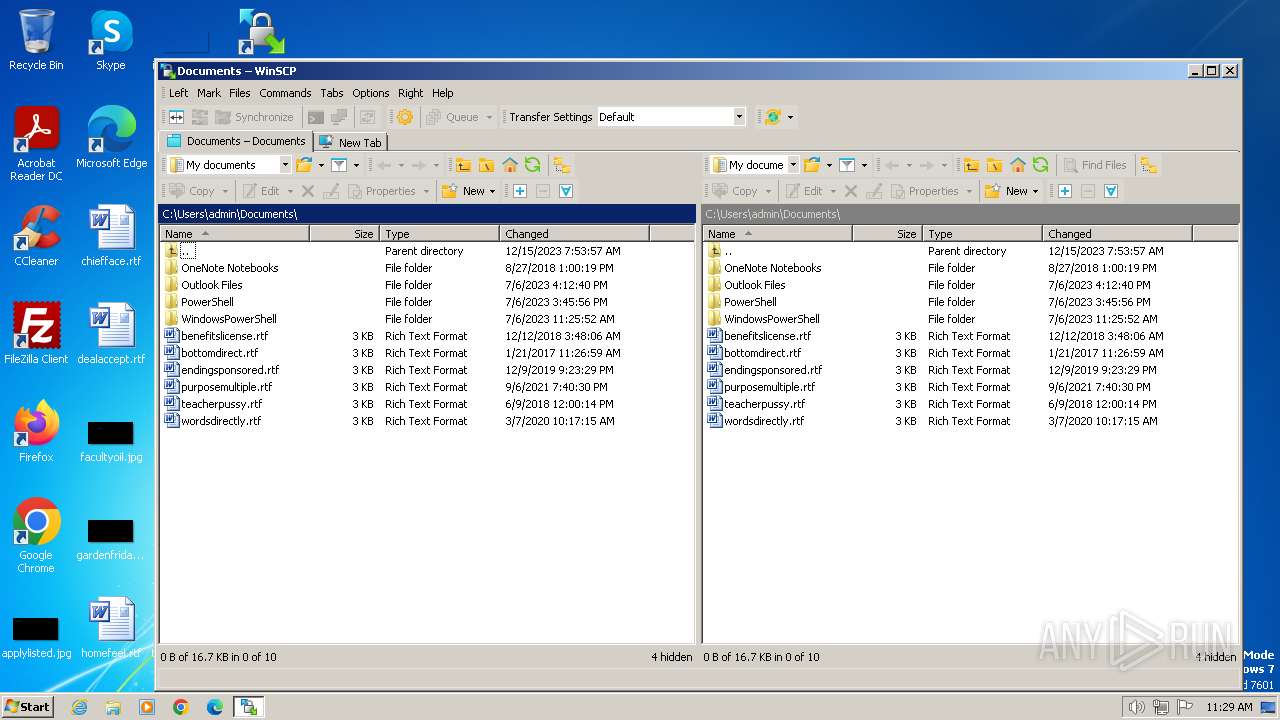1280x720 pixels.
Task: Expand the New dropdown arrow in right panel
Action: click(1035, 191)
